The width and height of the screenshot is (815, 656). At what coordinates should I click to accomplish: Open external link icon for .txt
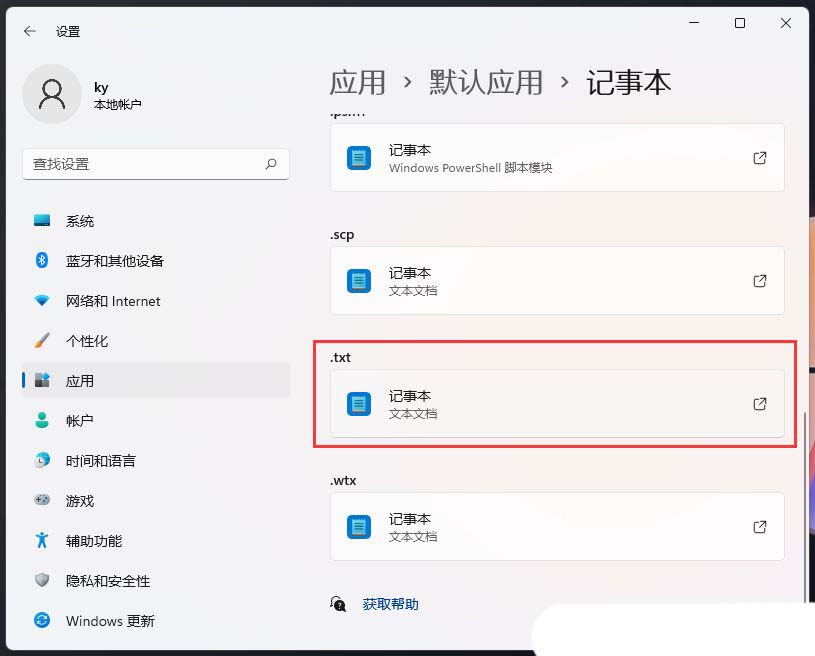pos(760,404)
